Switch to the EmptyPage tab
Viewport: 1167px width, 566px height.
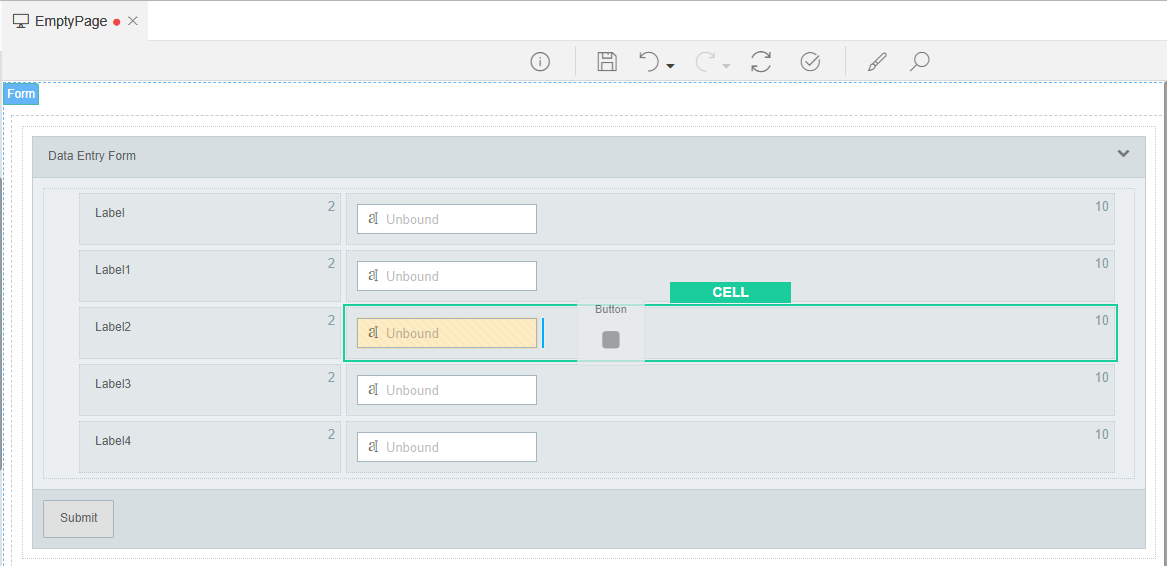point(70,21)
